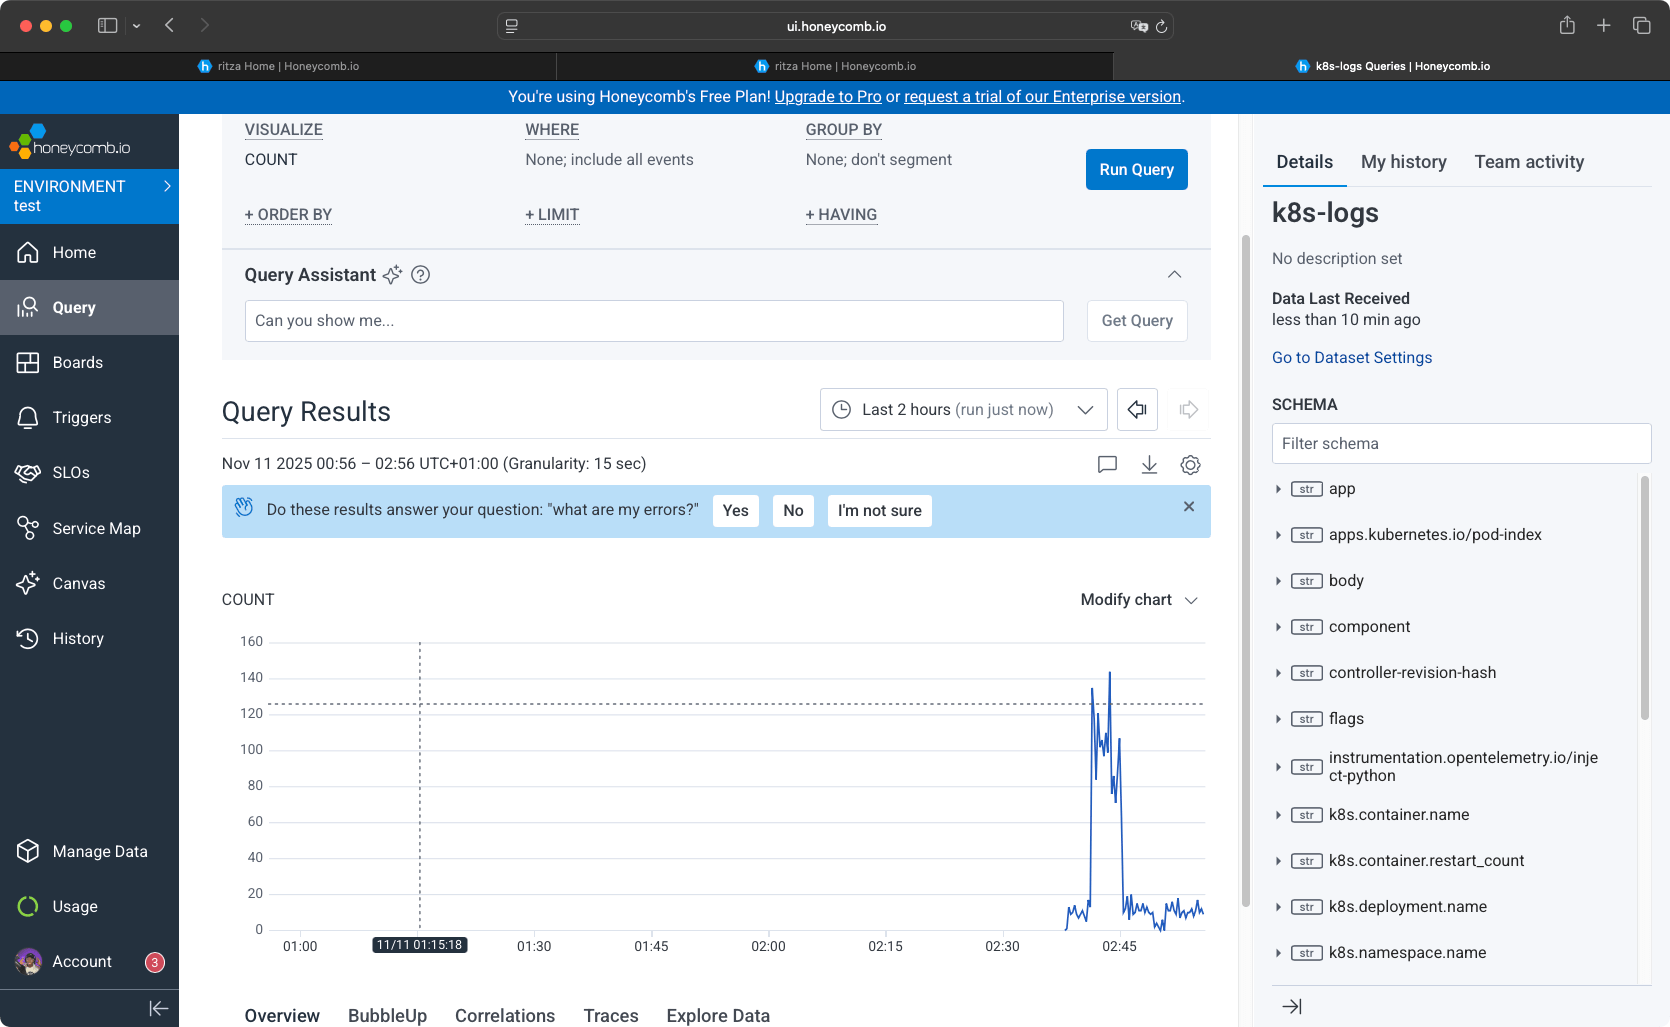Open the Triggers section

[80, 417]
